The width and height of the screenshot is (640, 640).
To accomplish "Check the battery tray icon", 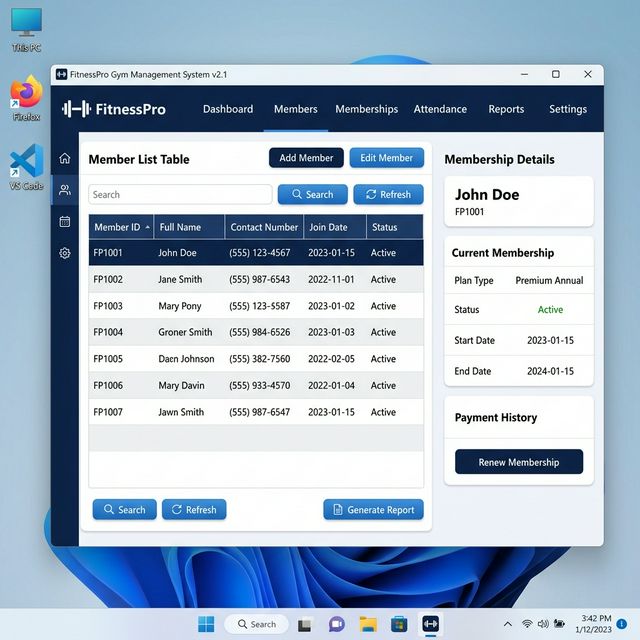I will click(559, 624).
